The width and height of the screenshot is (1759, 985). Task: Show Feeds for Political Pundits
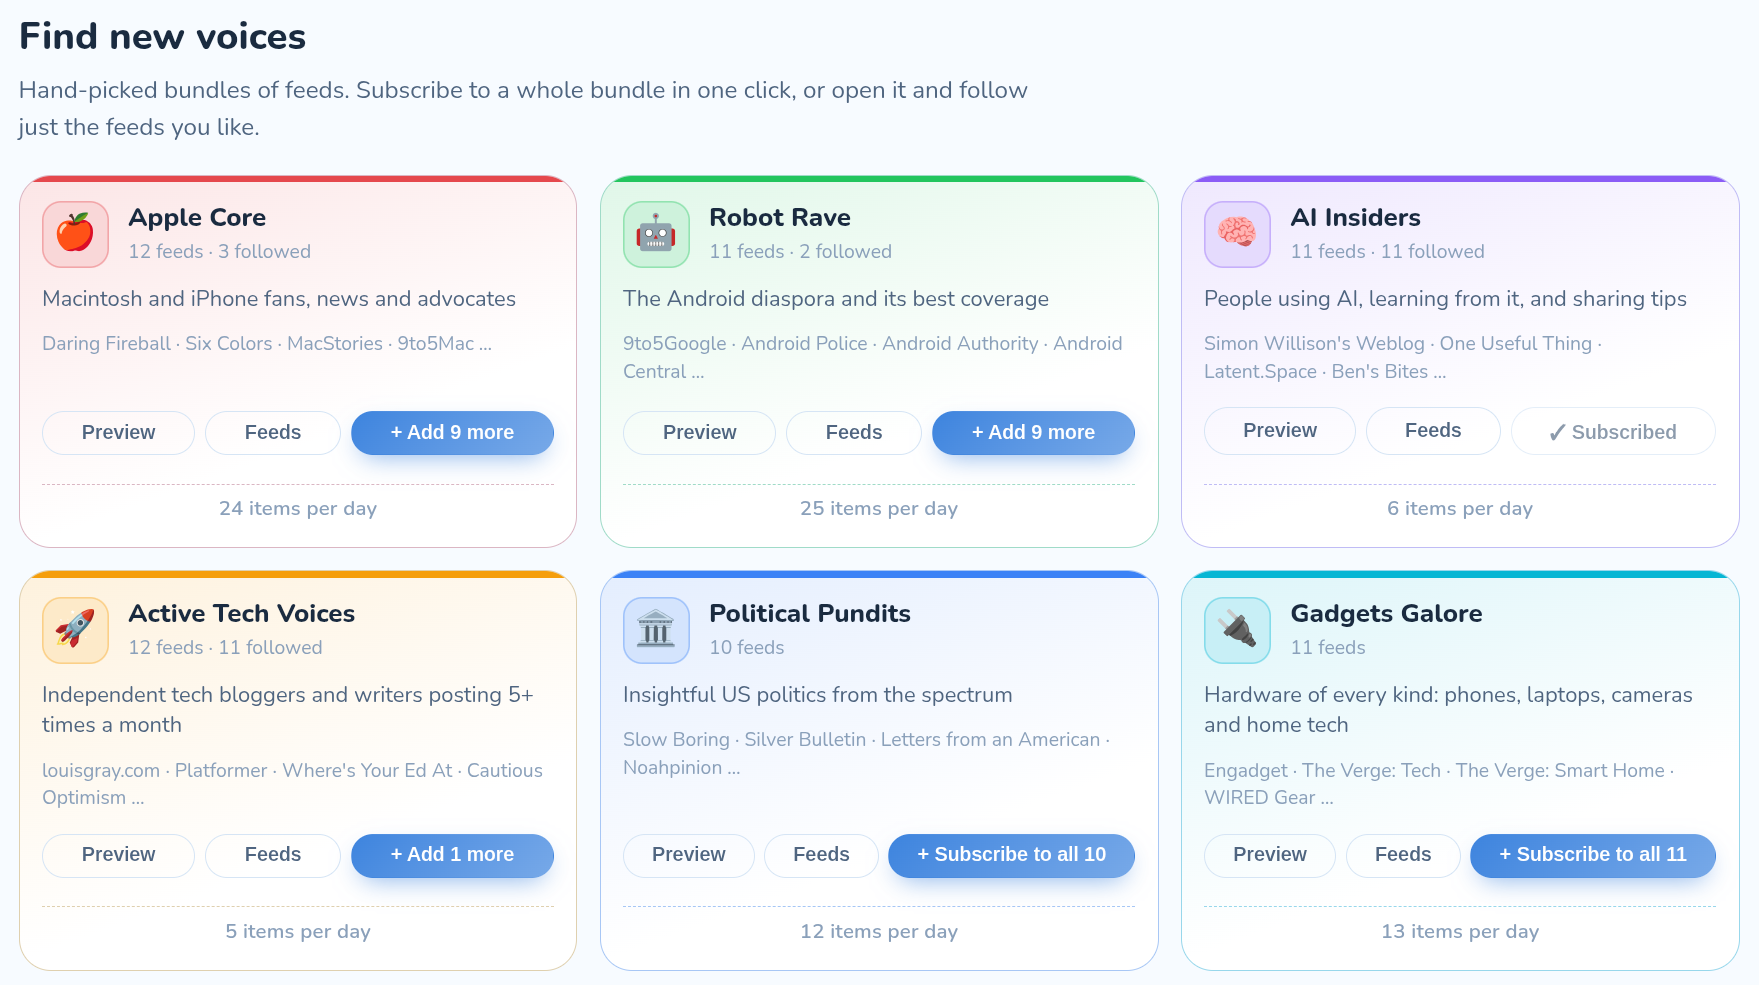(x=821, y=855)
